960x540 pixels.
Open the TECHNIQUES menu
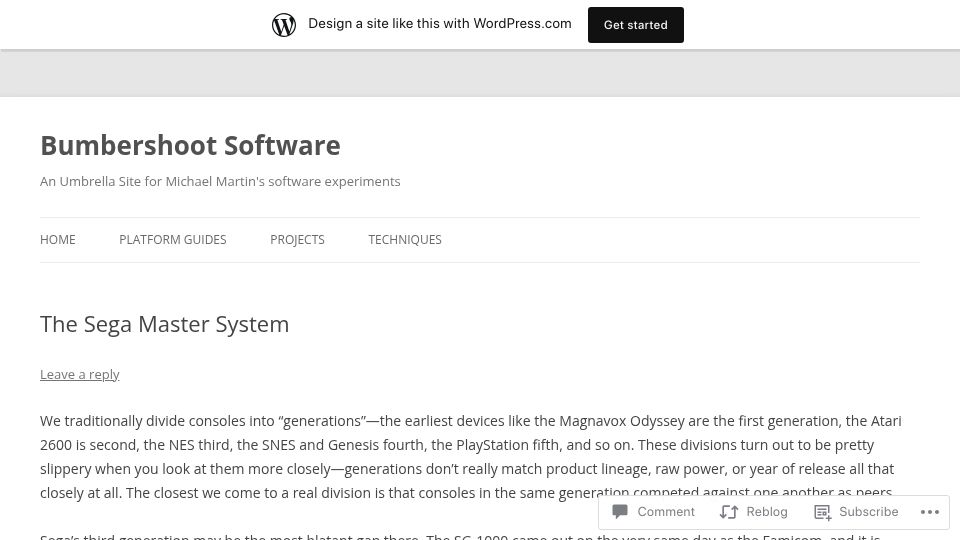pos(405,239)
